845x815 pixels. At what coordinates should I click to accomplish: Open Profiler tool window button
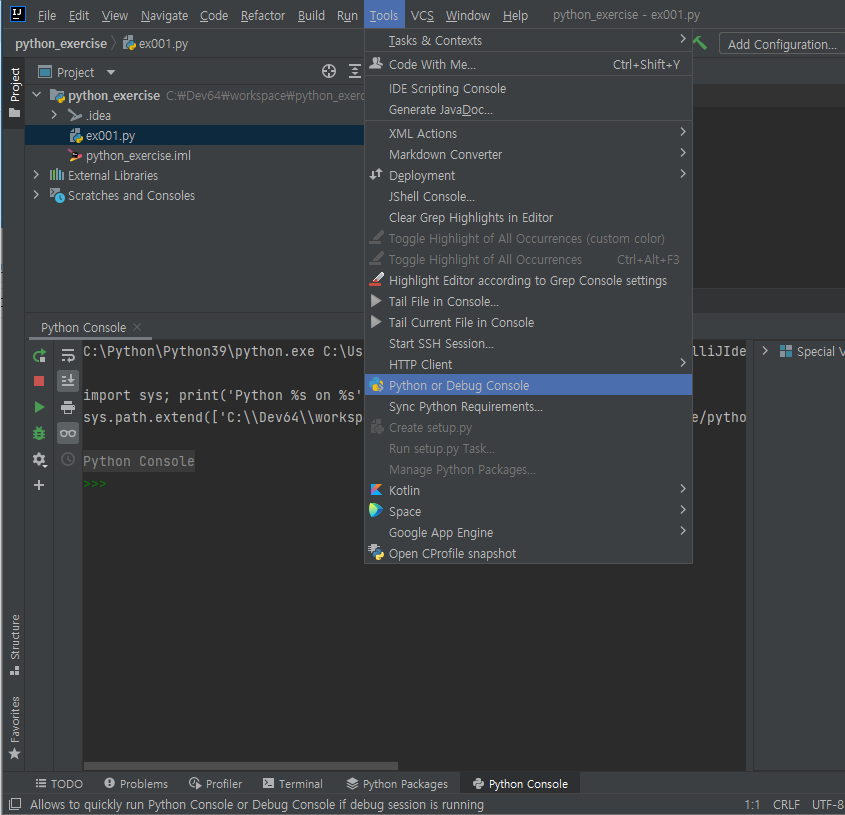216,784
